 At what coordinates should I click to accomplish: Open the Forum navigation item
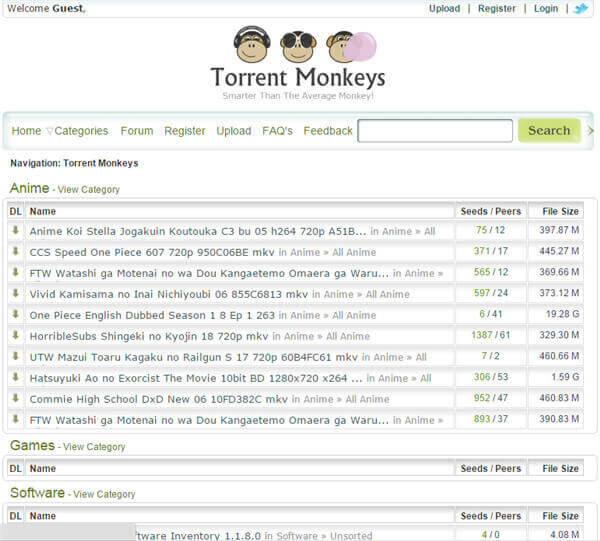137,131
